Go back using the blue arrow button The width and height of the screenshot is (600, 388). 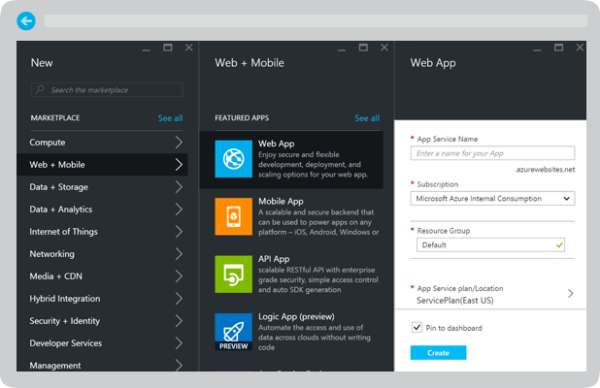[26, 21]
